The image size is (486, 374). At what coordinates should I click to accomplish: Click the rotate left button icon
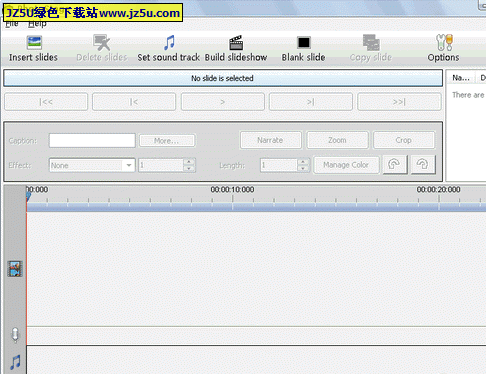click(x=395, y=165)
